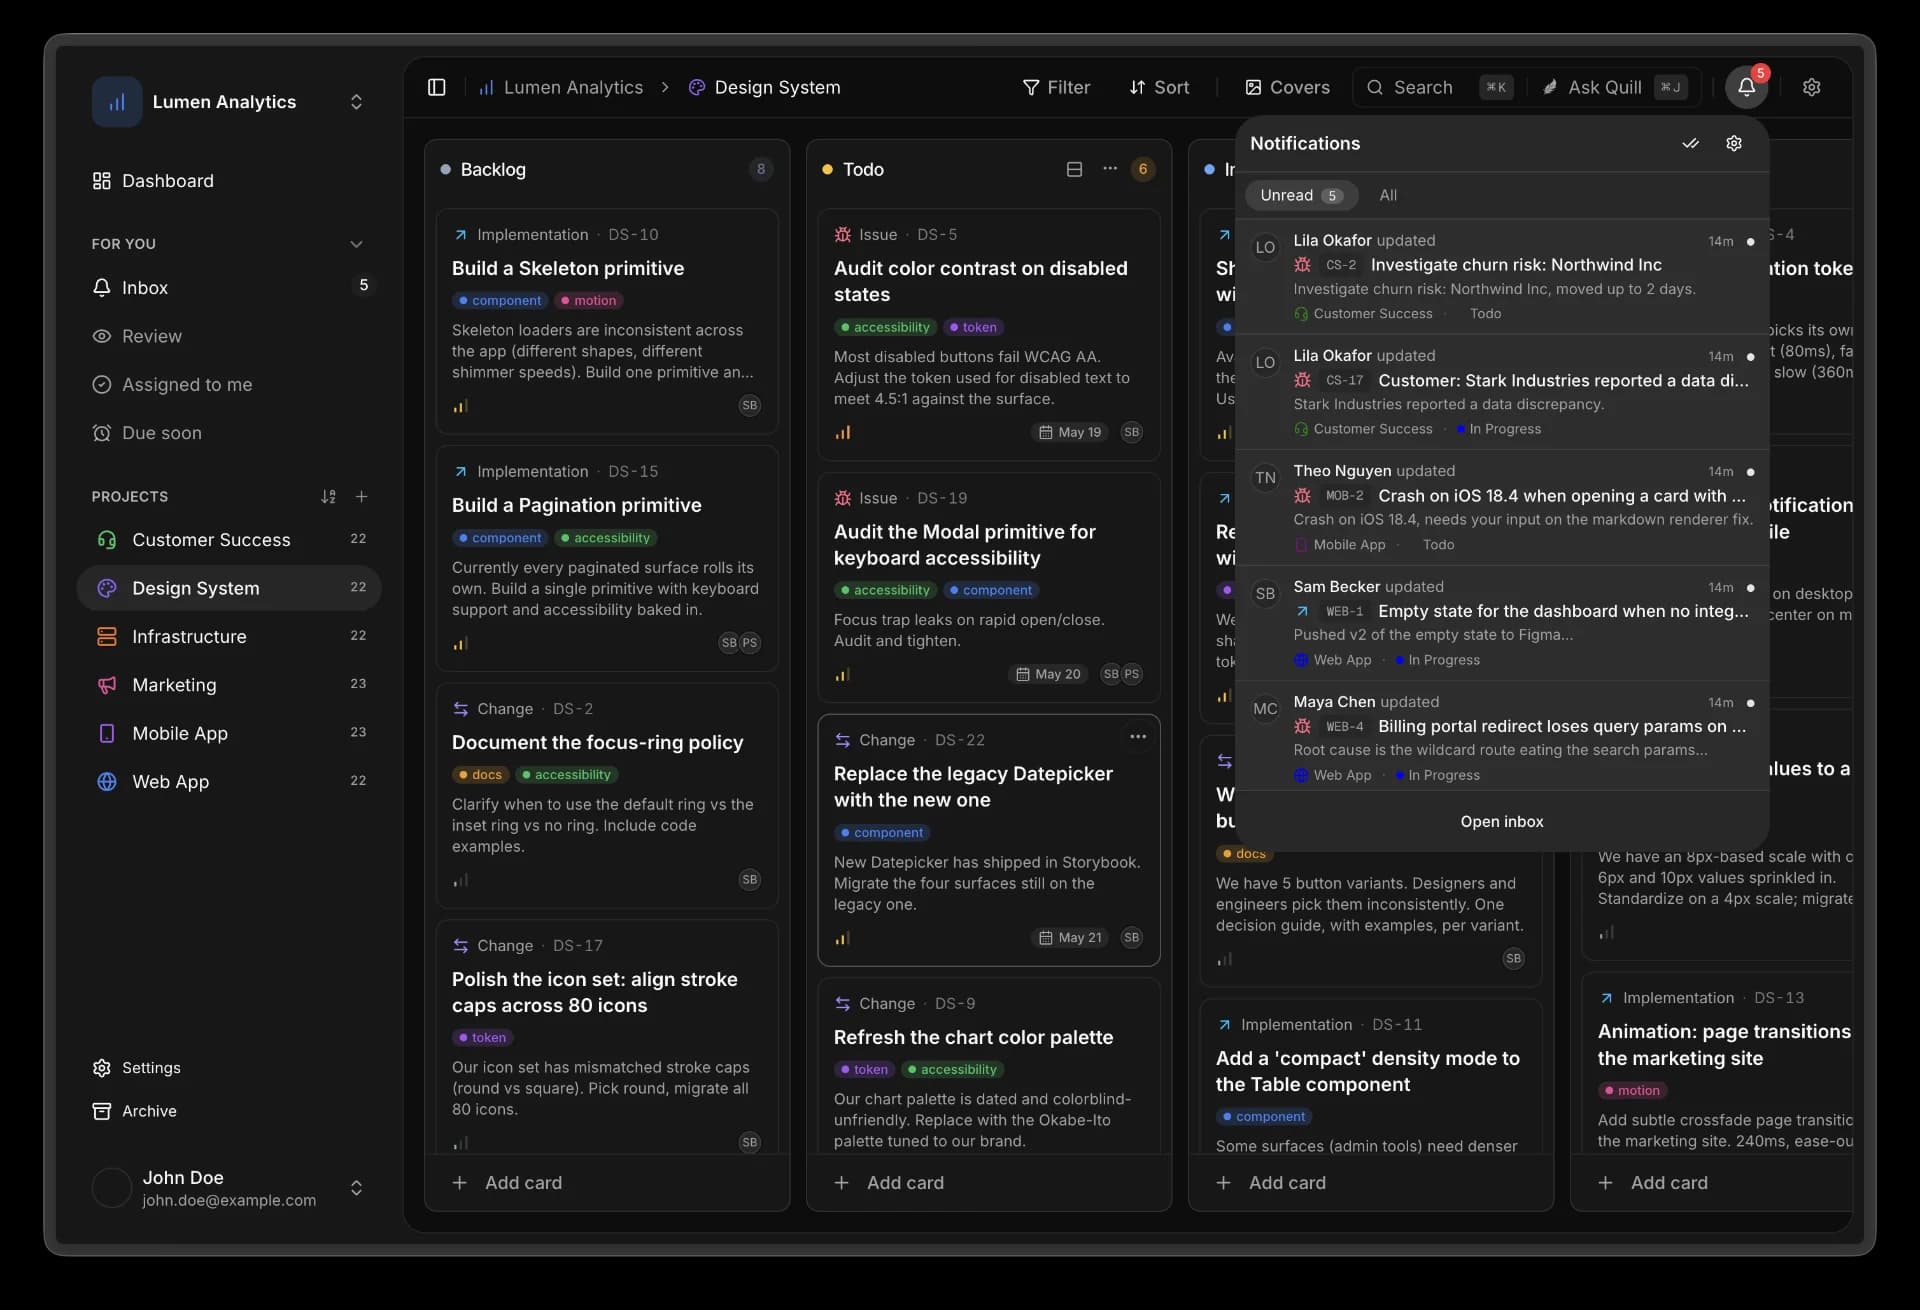Open the Mobile App project
Screen dimensions: 1920x1310
coord(229,734)
